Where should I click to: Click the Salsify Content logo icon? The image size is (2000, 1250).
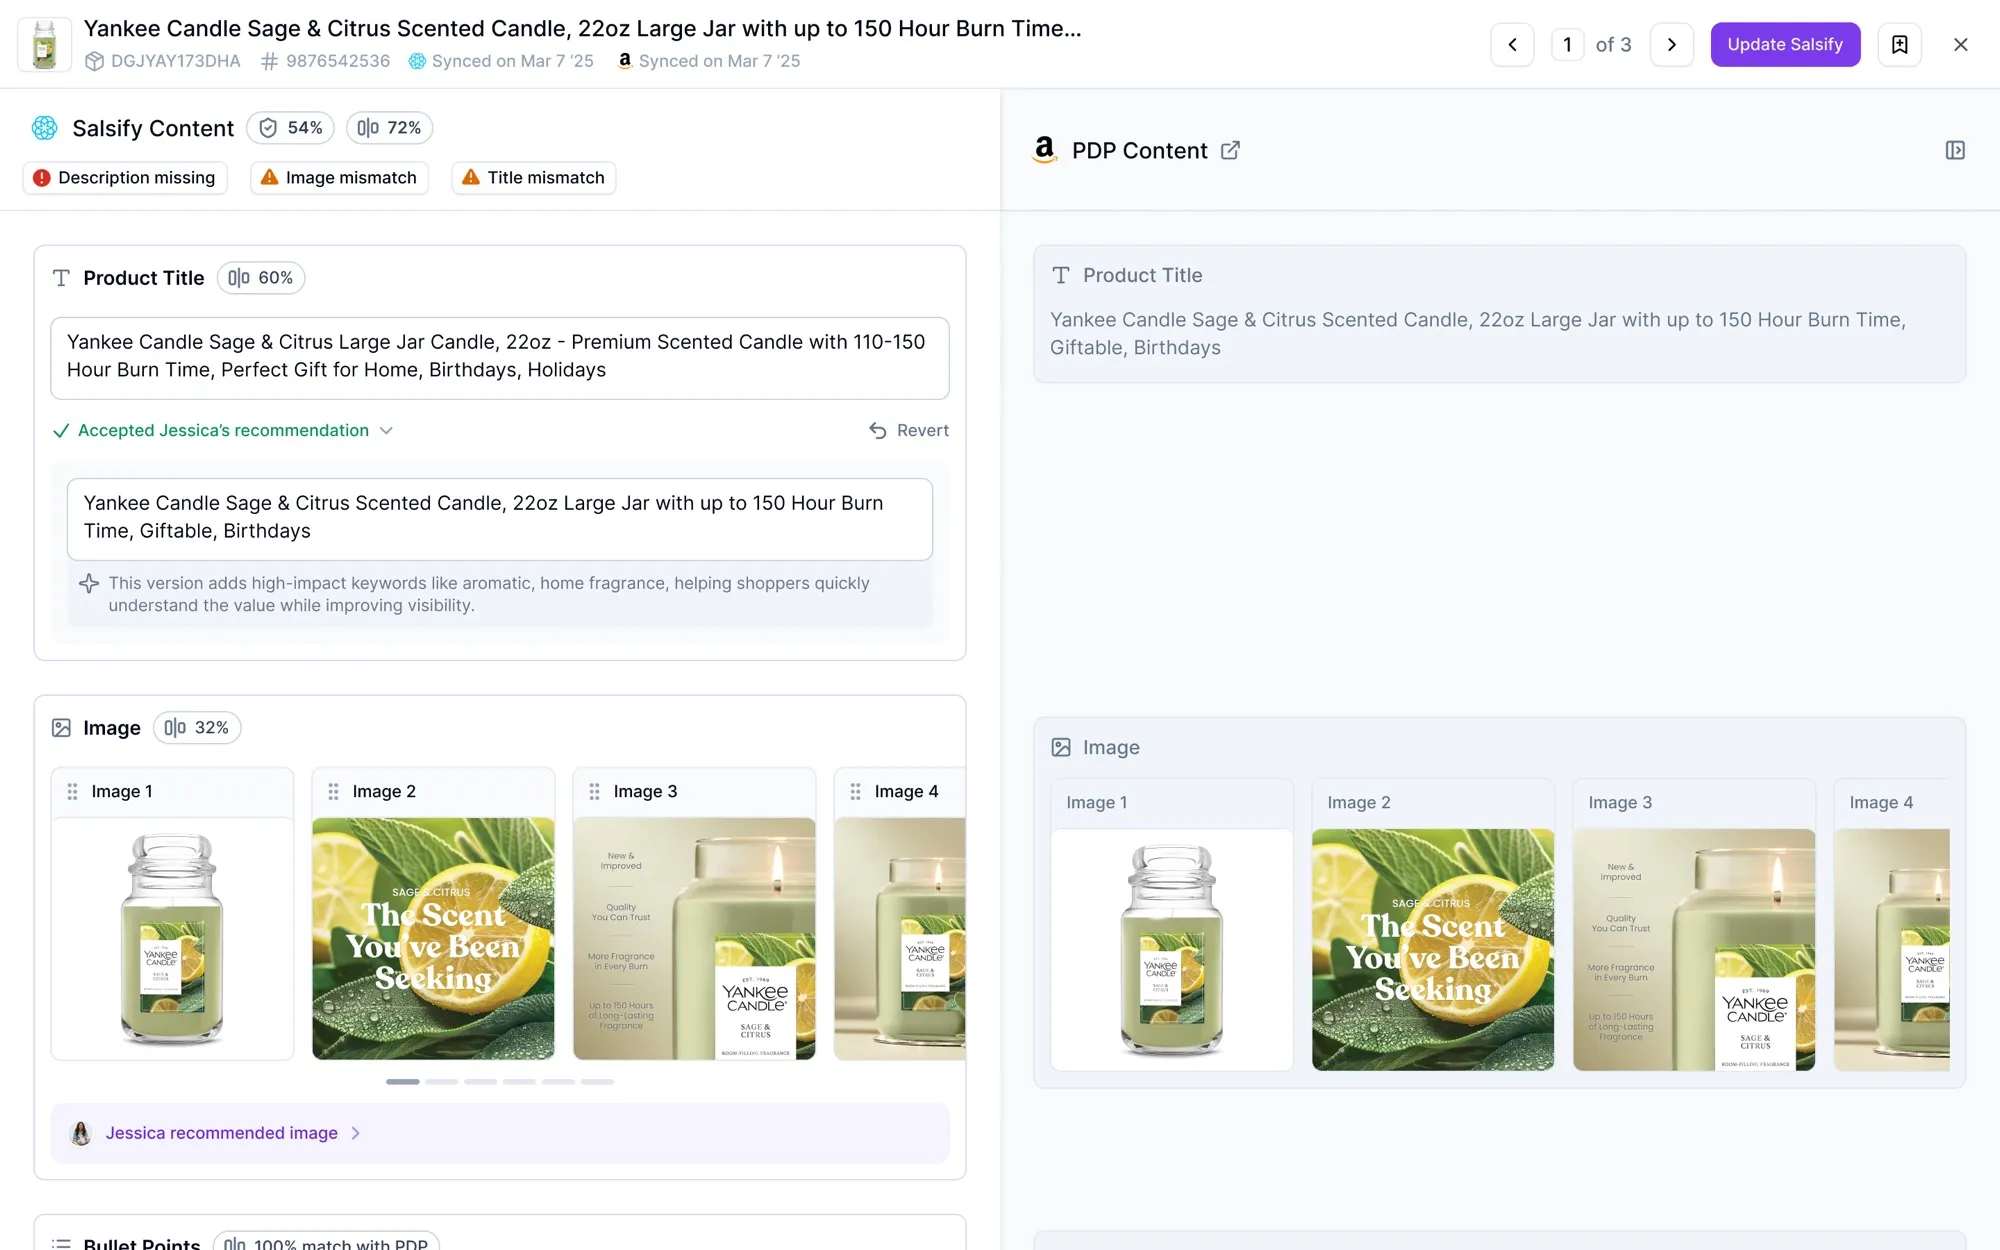coord(45,128)
